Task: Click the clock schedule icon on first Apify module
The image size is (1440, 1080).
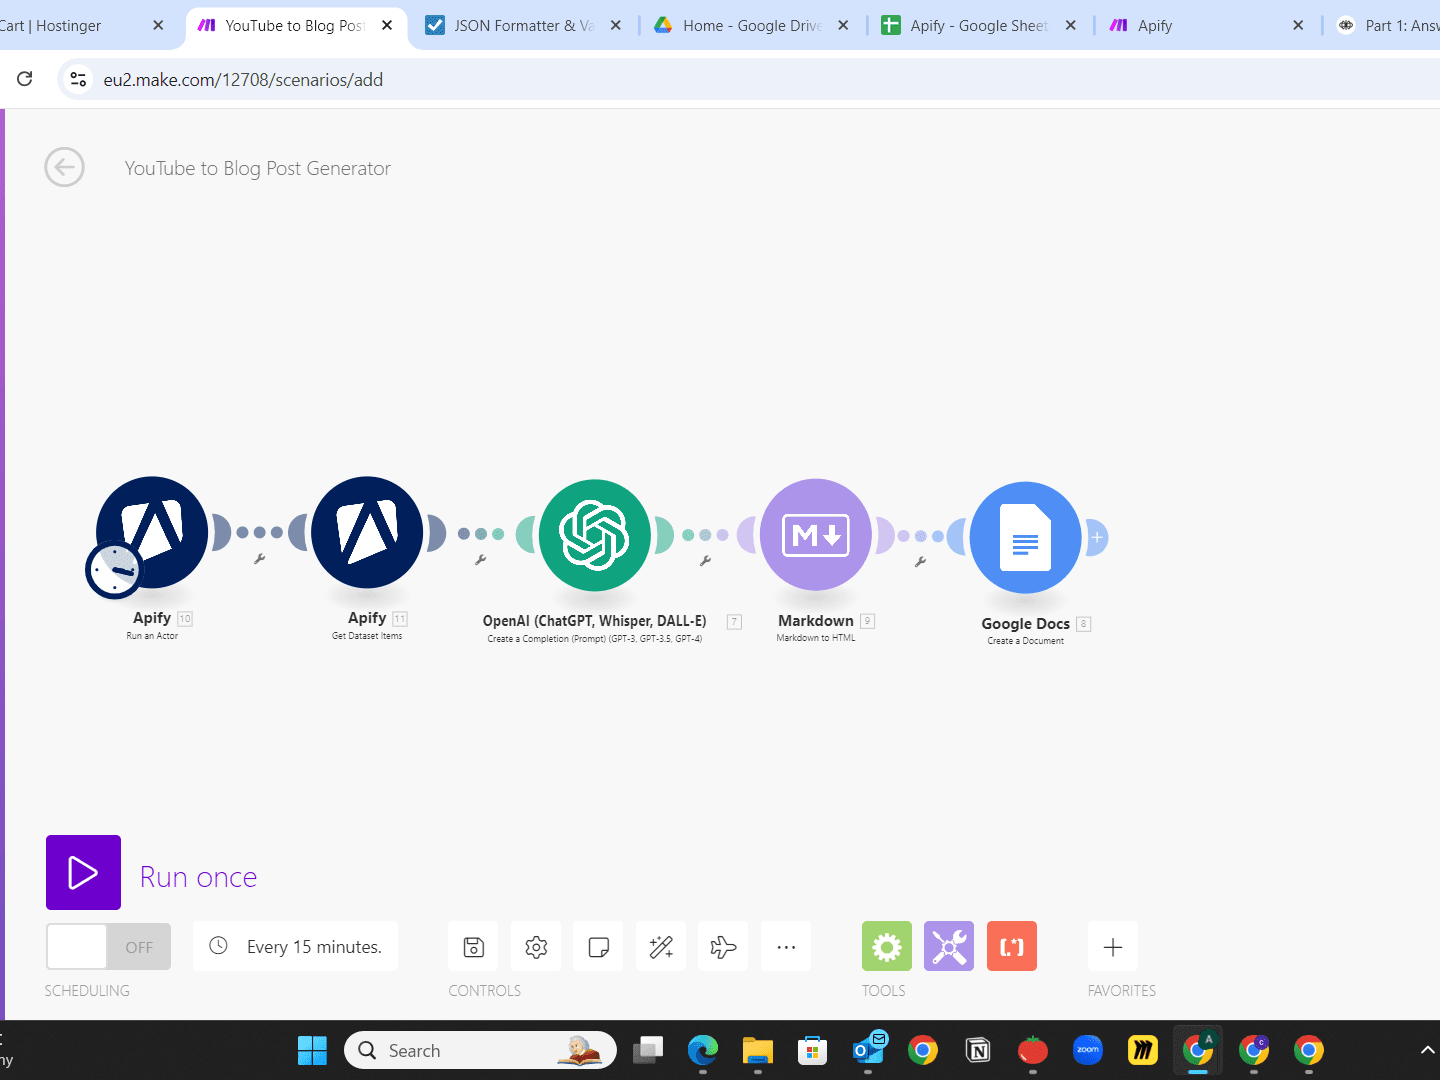Action: pyautogui.click(x=114, y=570)
